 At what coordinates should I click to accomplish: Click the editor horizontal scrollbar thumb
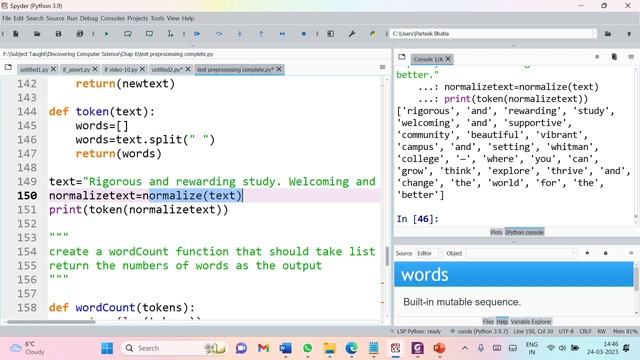[x=51, y=322]
